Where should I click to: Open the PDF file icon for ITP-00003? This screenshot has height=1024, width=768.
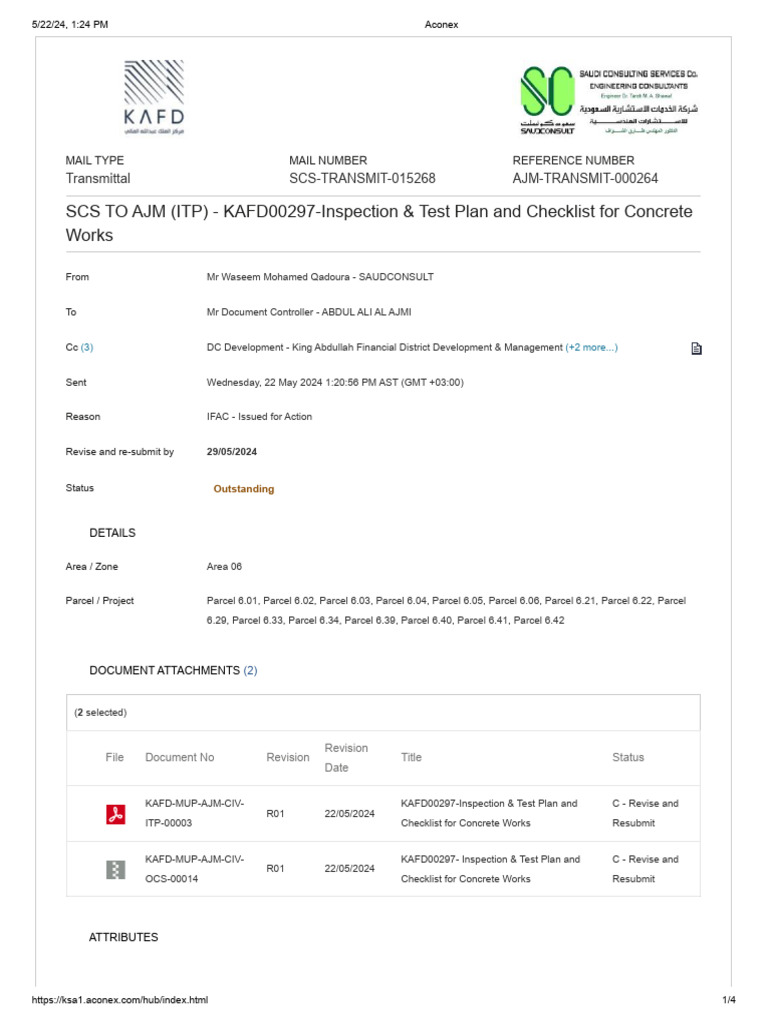116,814
